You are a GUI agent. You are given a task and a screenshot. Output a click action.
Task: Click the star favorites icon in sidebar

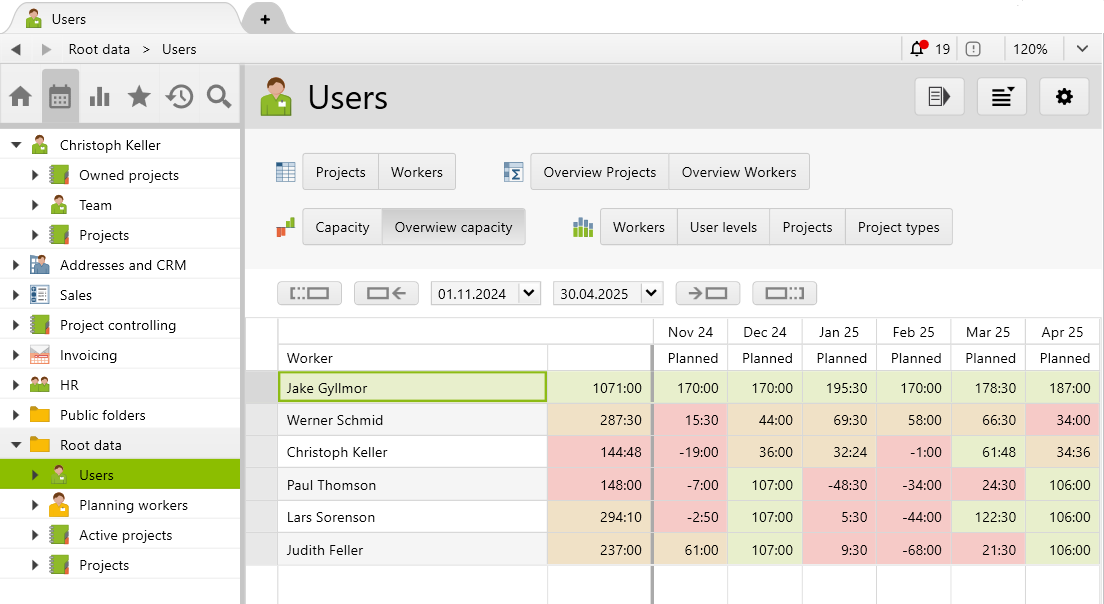pyautogui.click(x=138, y=96)
